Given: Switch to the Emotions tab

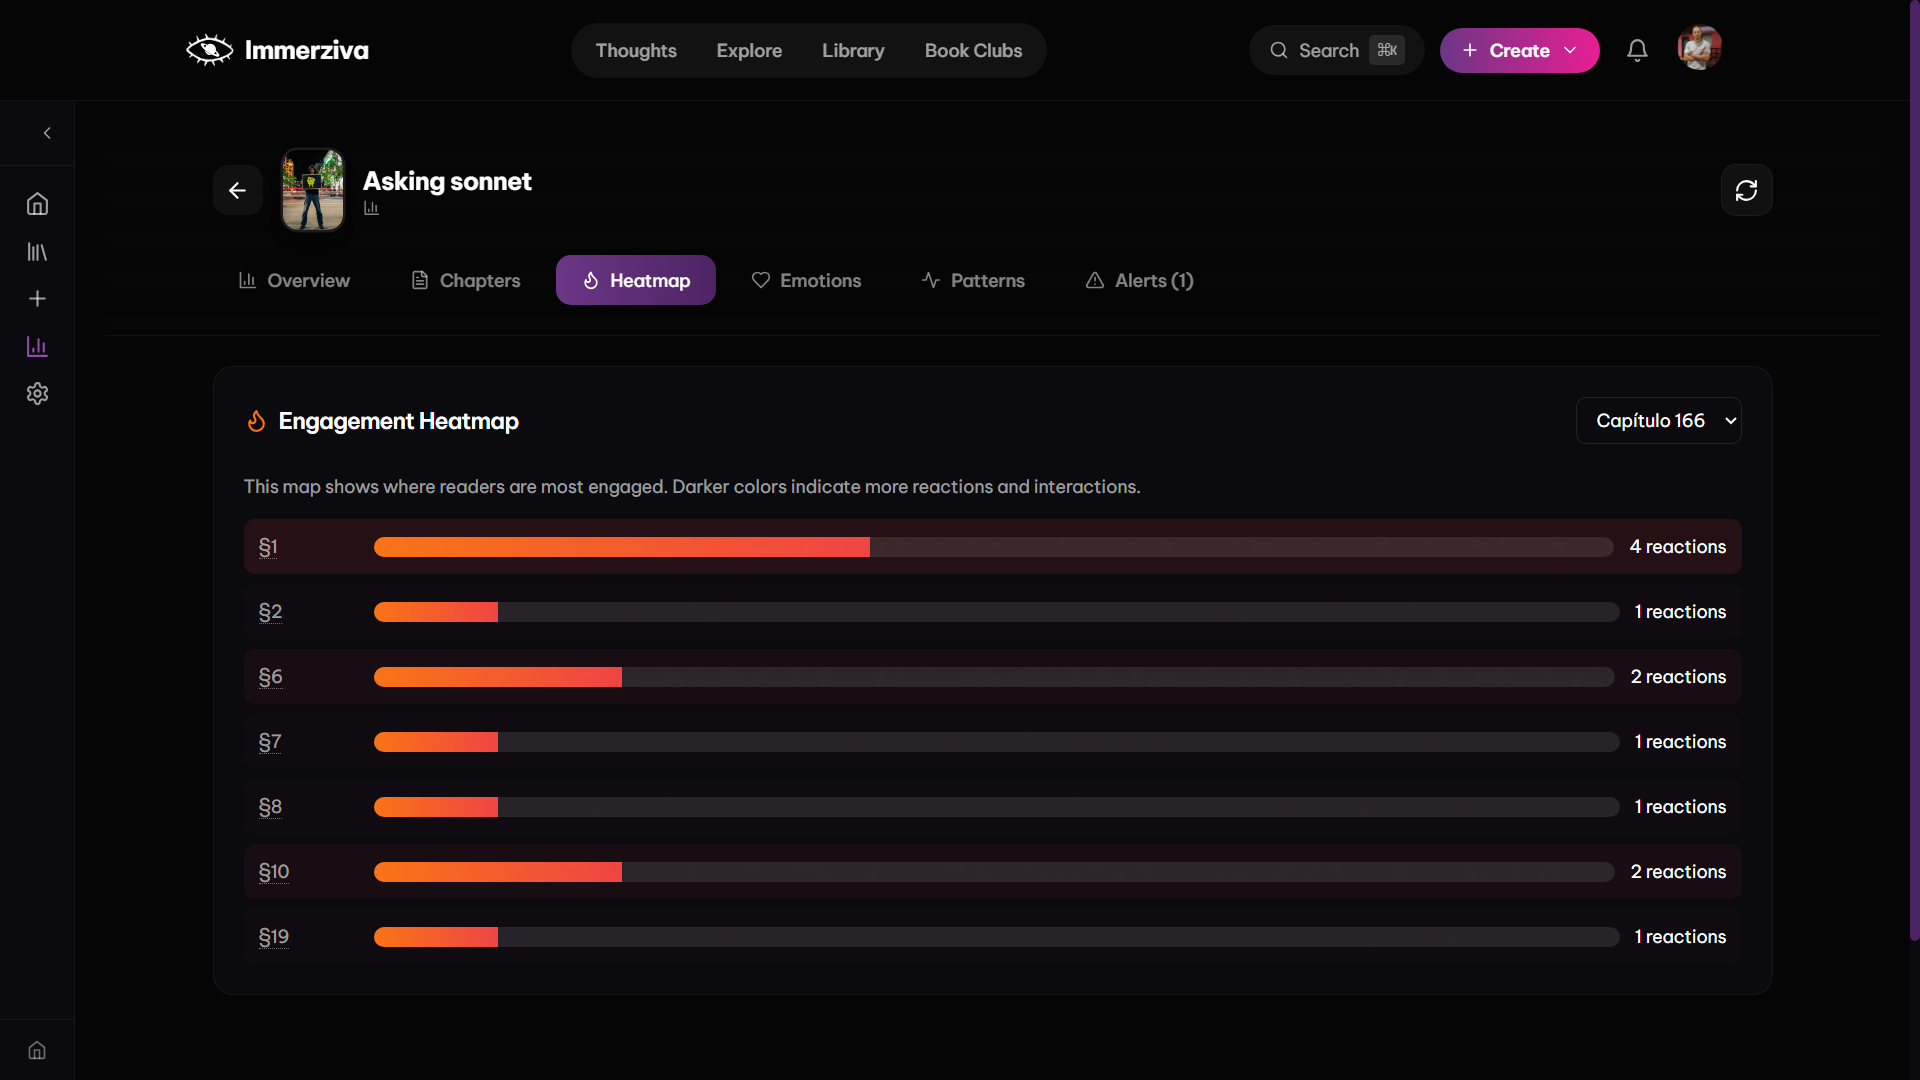Looking at the screenshot, I should point(806,281).
